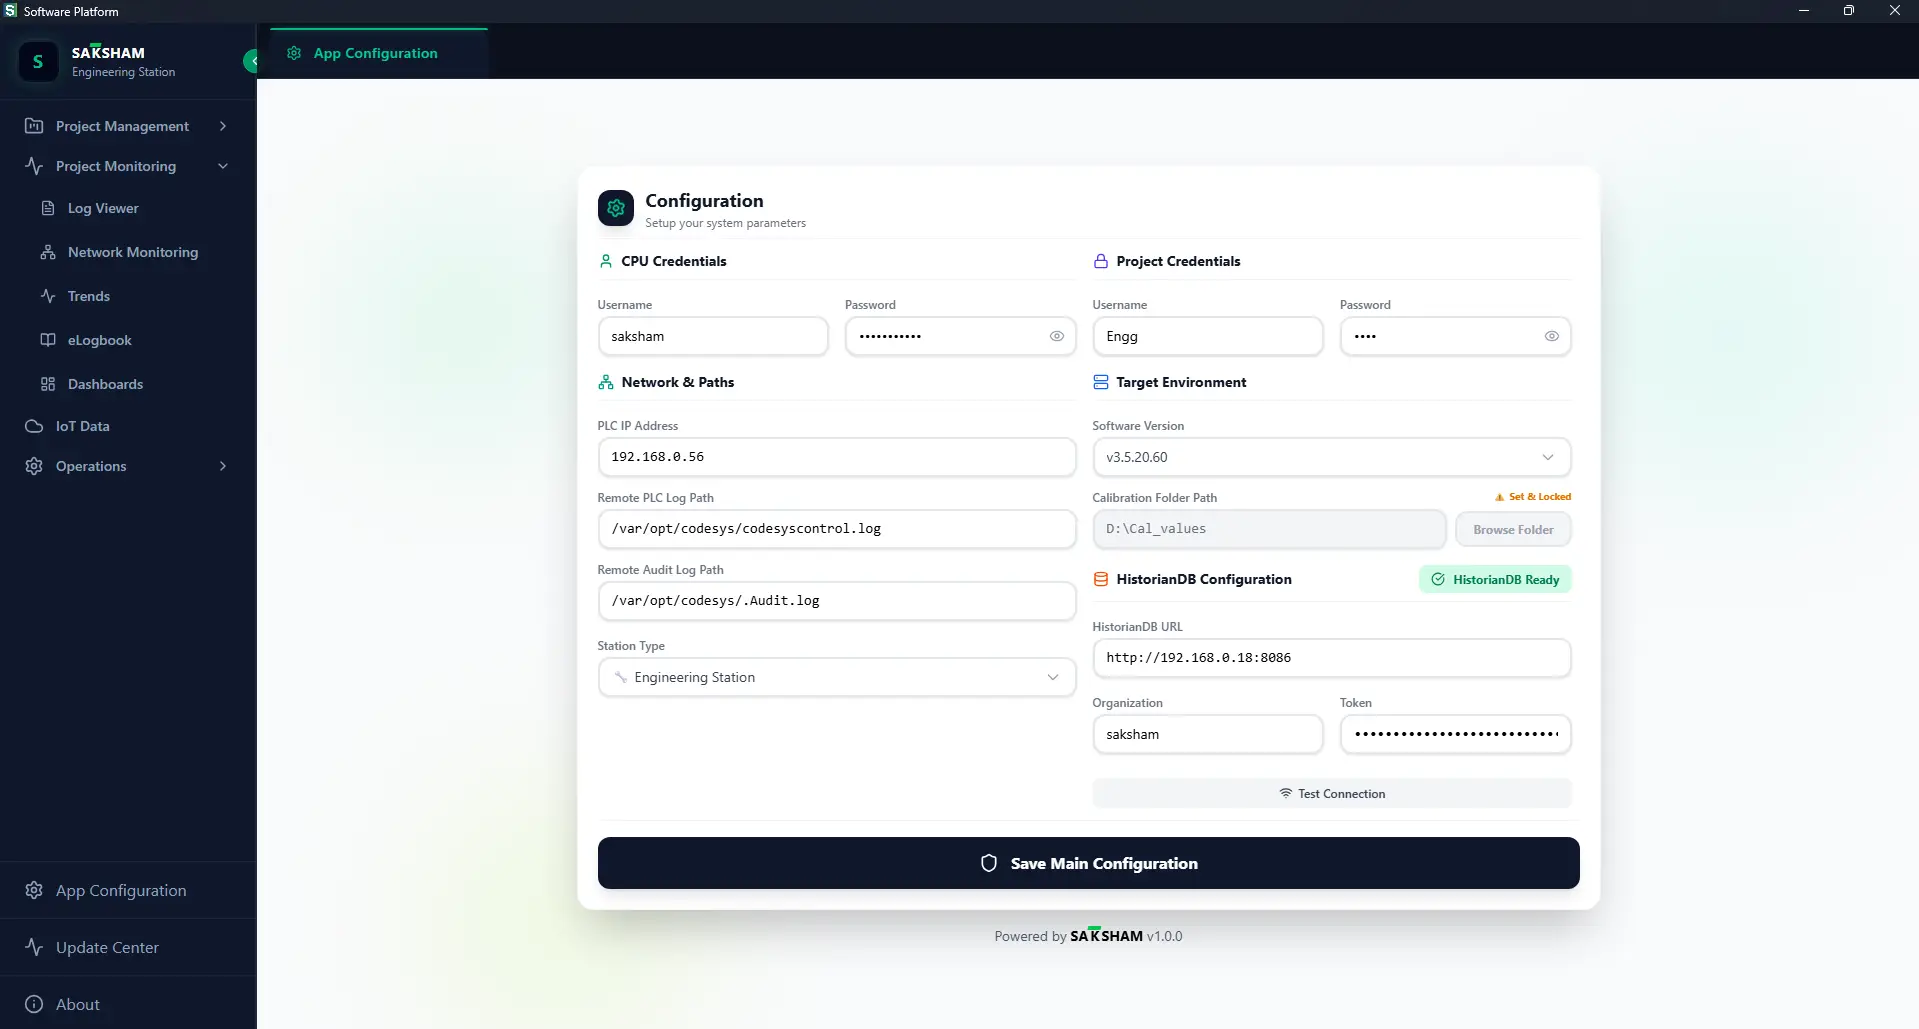Viewport: 1919px width, 1029px height.
Task: Expand the Project Management submenu arrow
Action: coord(223,126)
